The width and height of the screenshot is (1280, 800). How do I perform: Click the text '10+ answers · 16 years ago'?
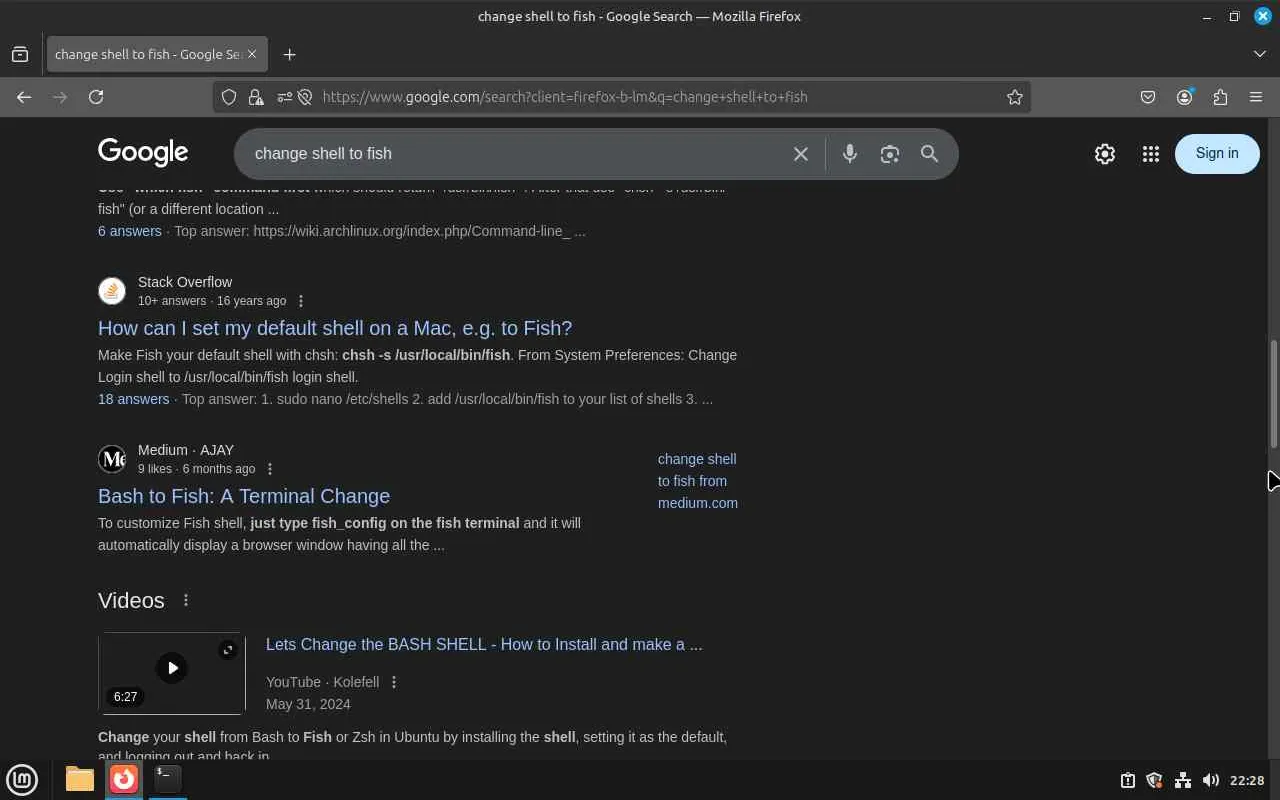[x=212, y=301]
